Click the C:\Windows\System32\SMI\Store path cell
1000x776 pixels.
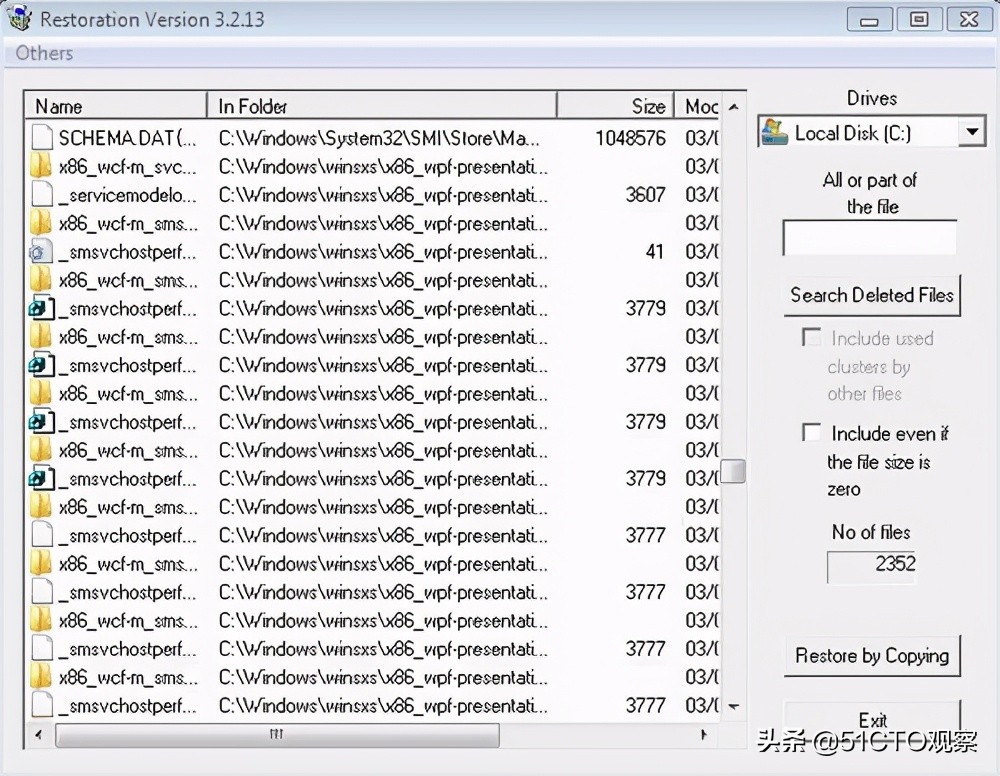tap(379, 138)
